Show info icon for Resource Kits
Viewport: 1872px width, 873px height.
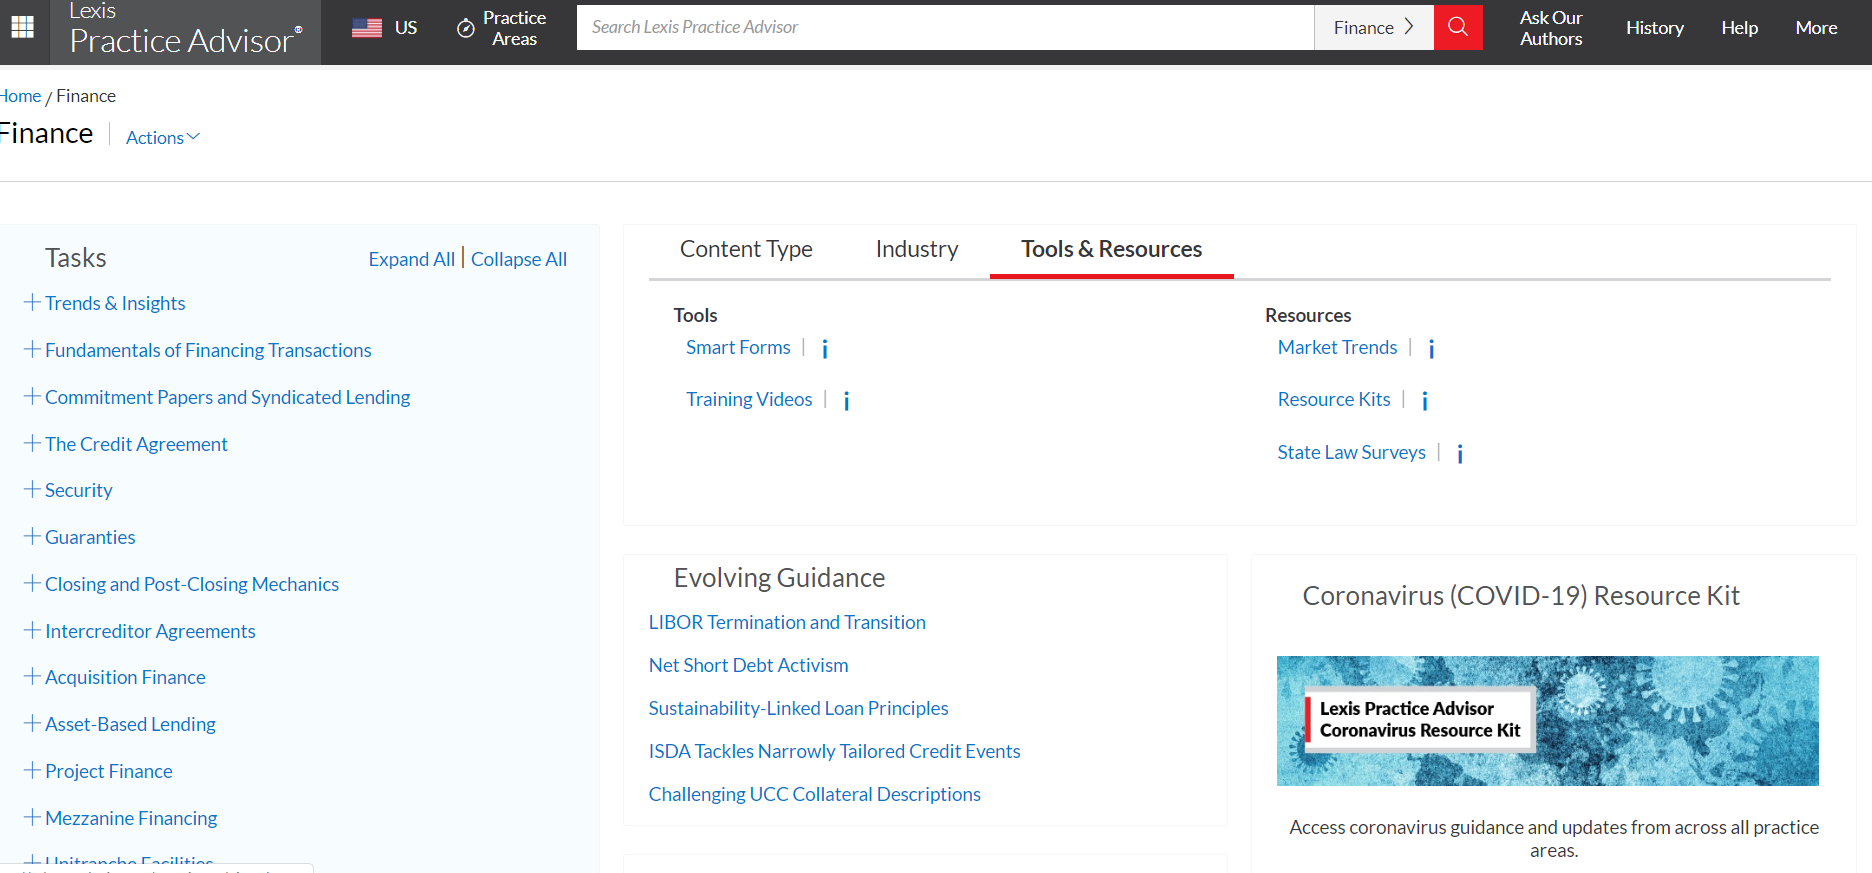(1425, 400)
